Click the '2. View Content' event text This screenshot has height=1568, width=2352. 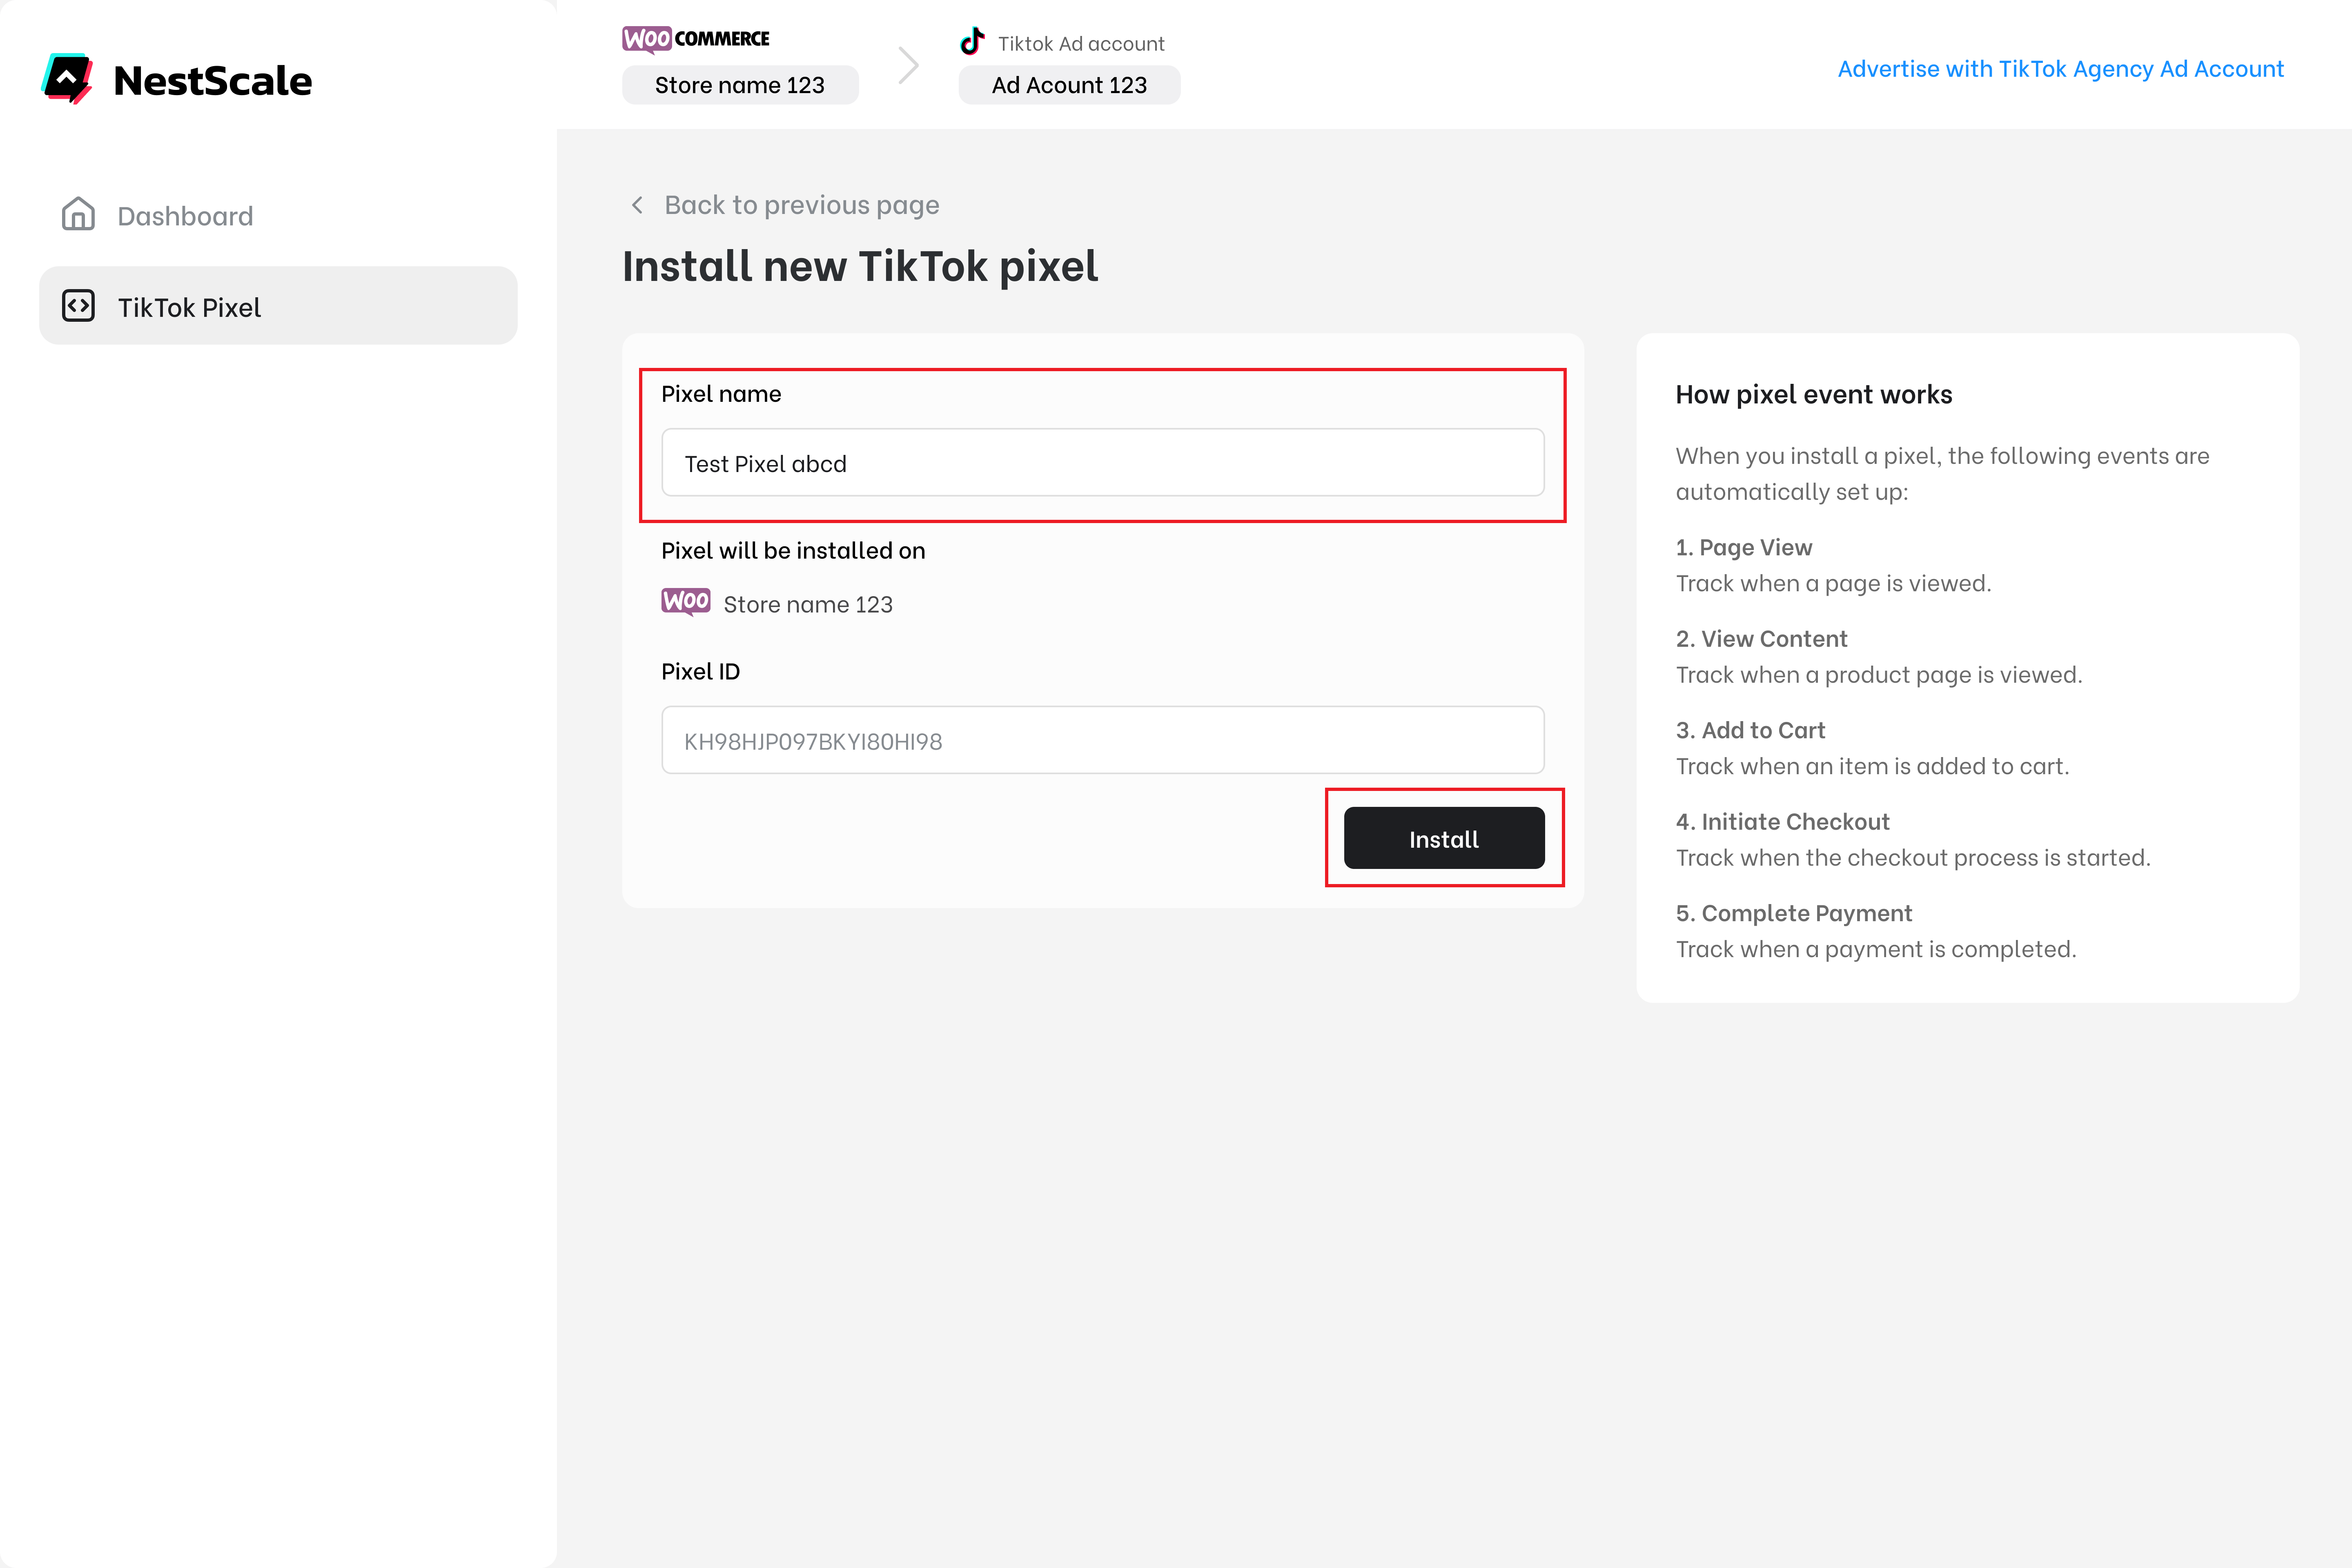click(x=1762, y=639)
